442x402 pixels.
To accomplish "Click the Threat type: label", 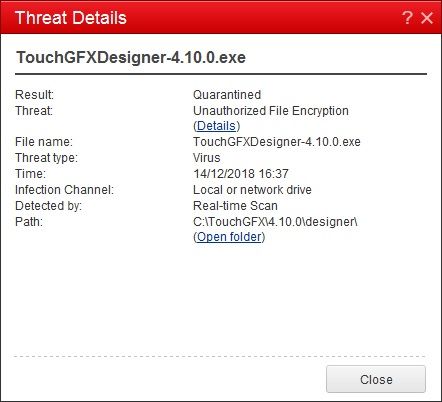I will click(46, 158).
